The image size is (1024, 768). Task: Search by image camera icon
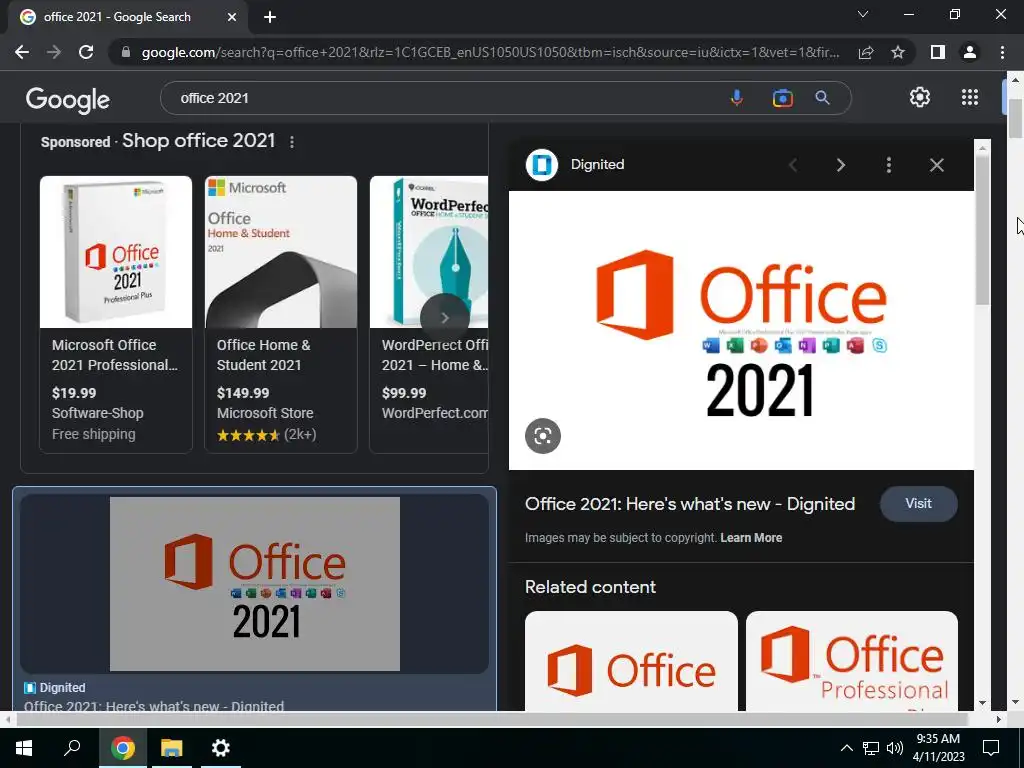pos(782,98)
